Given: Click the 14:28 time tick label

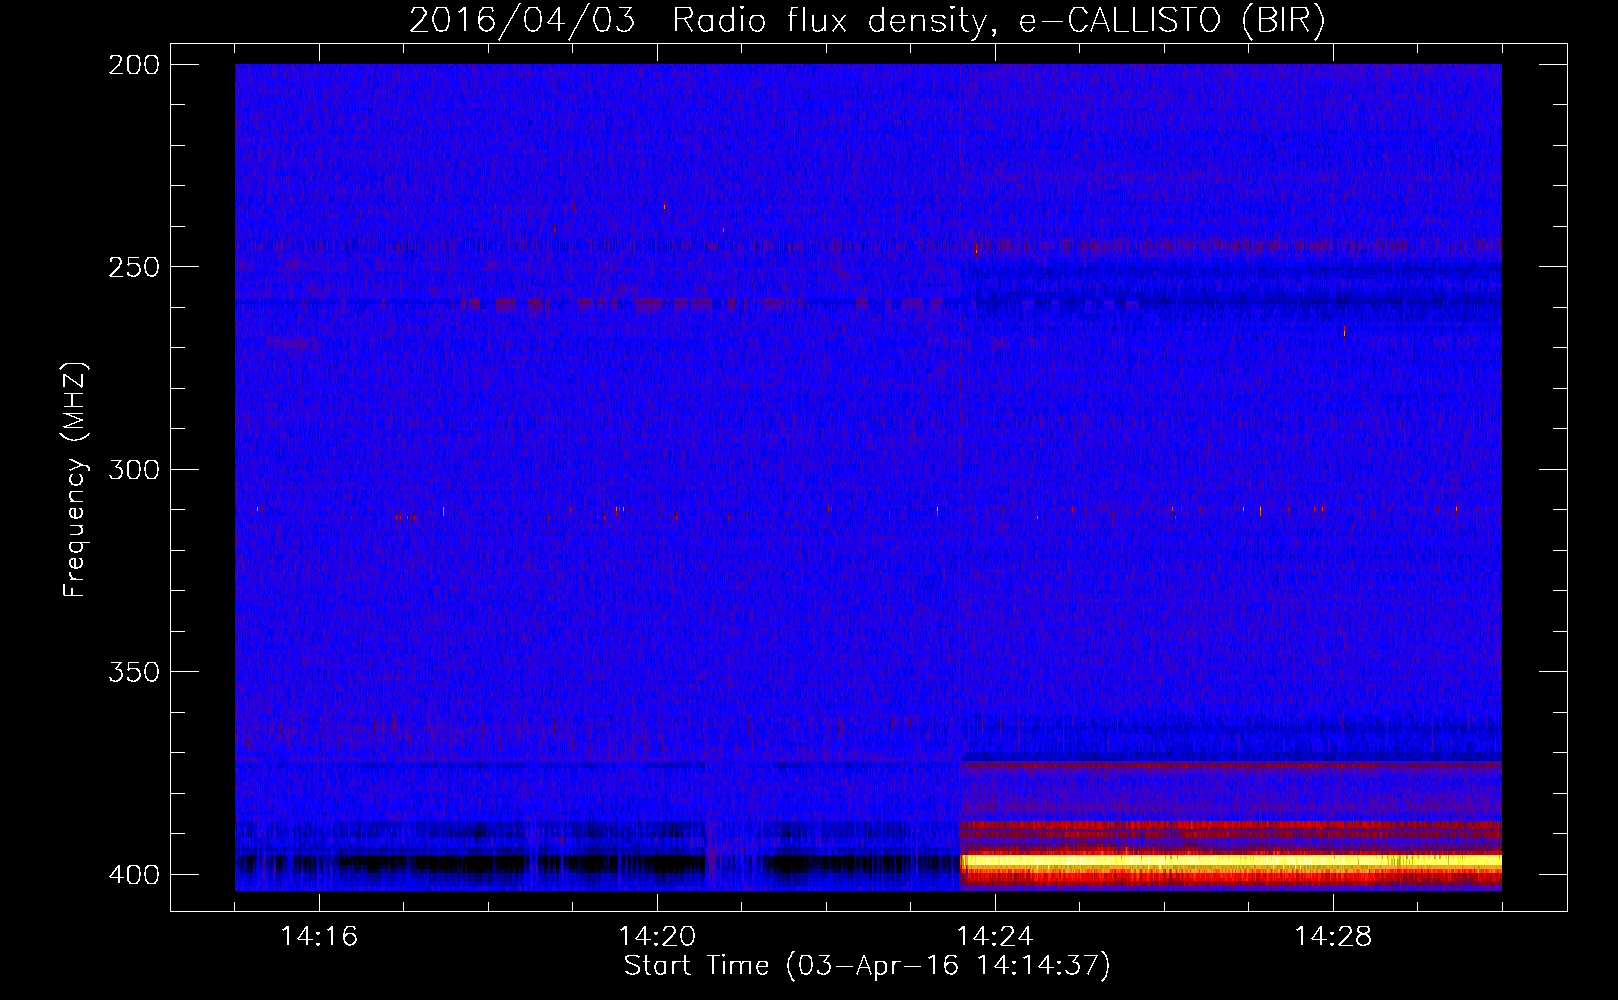Looking at the screenshot, I should pyautogui.click(x=1333, y=936).
